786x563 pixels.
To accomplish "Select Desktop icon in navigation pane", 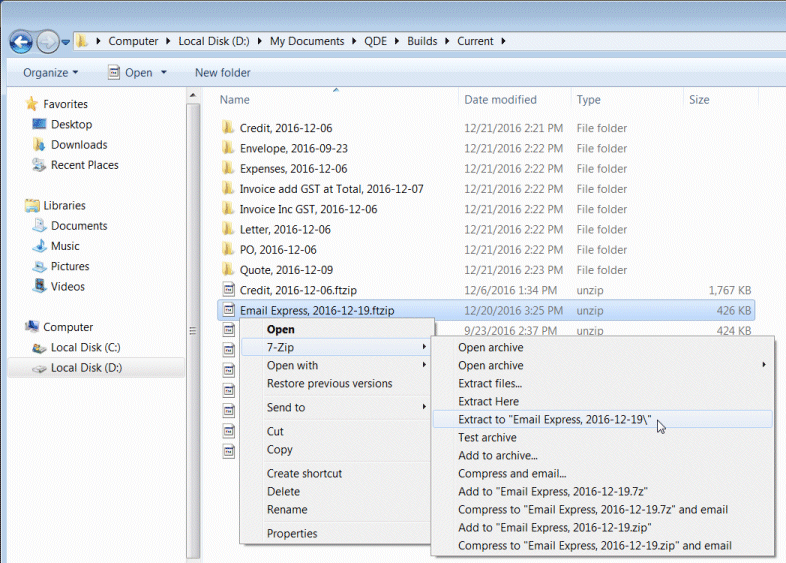I will tap(39, 124).
